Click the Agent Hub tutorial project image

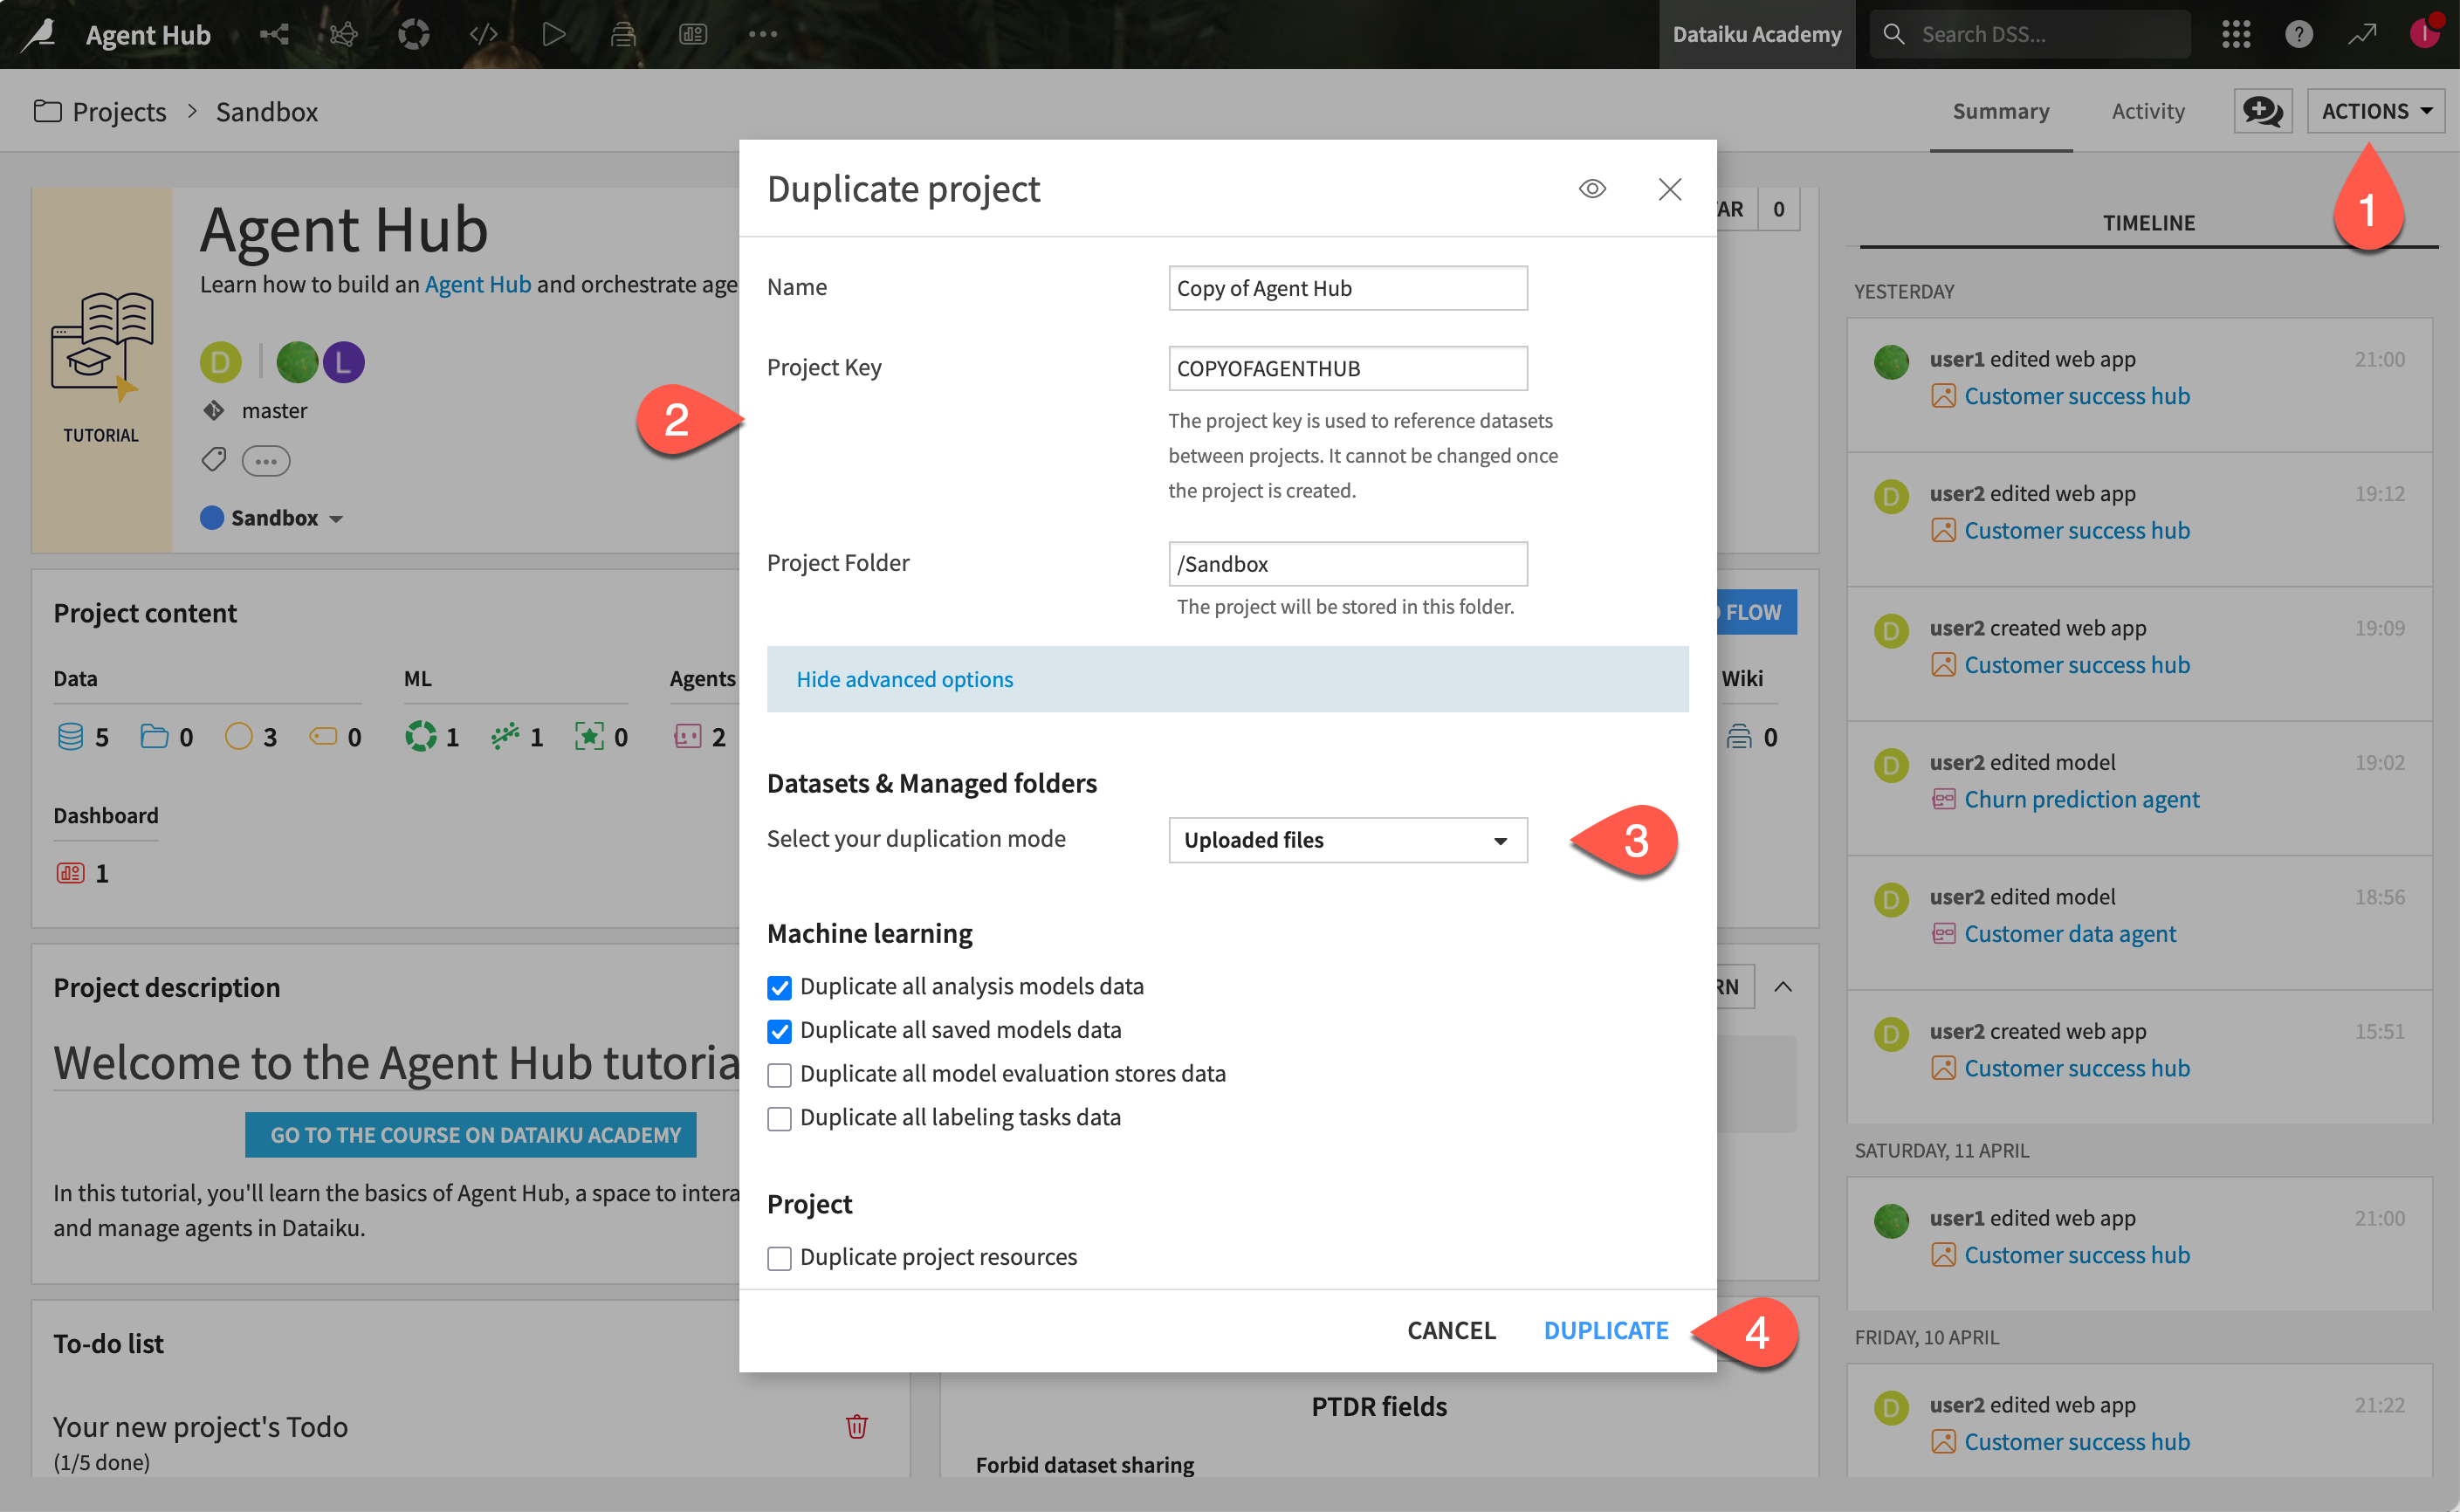click(101, 370)
